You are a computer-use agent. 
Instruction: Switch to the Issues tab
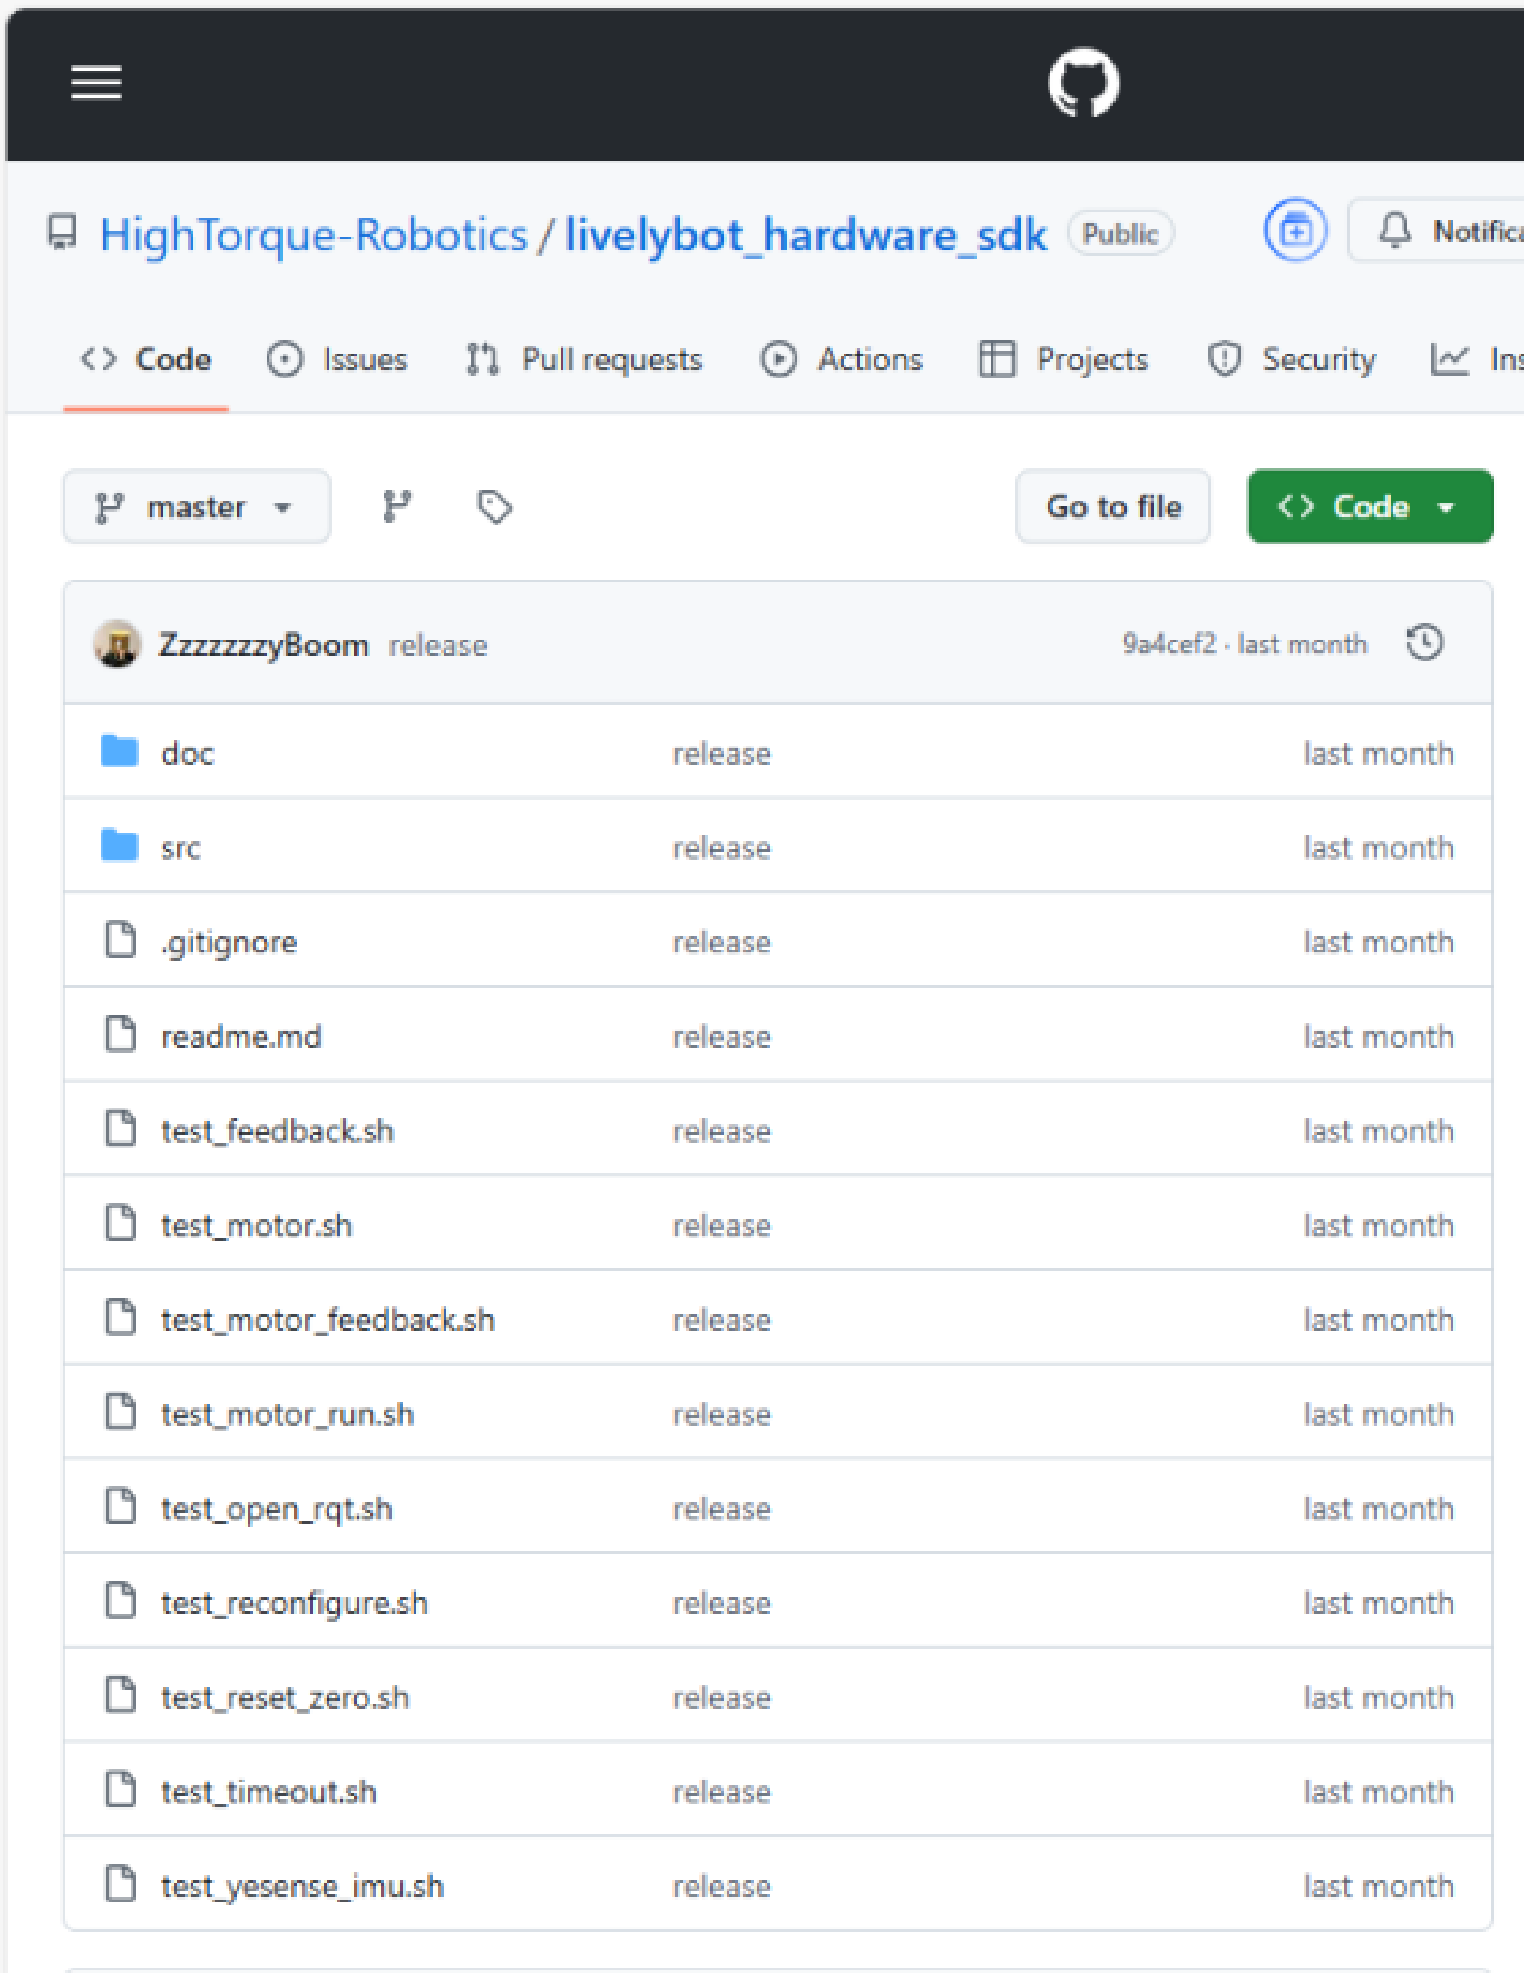coord(338,359)
